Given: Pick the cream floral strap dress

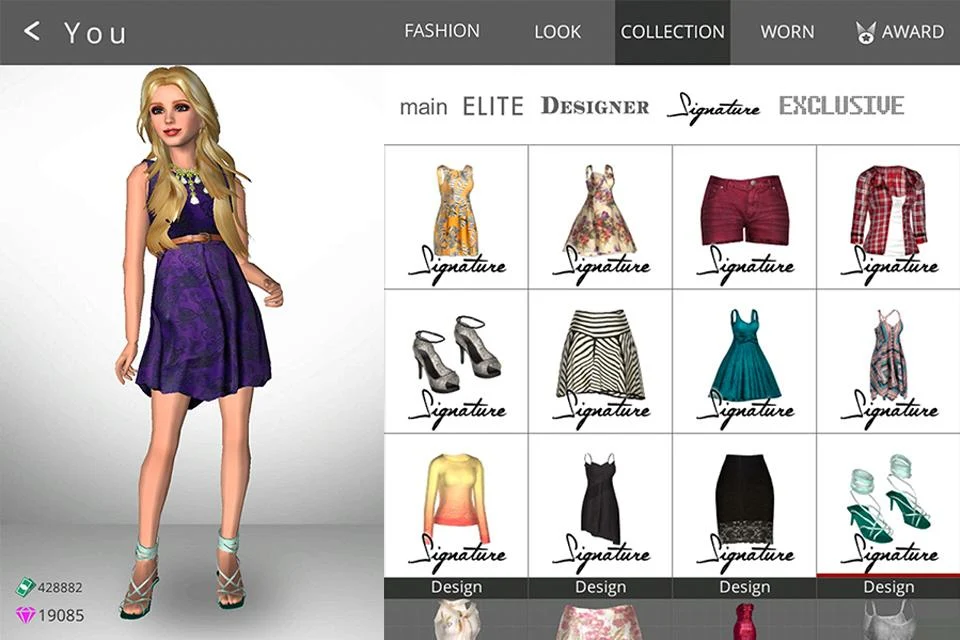Looking at the screenshot, I should tap(600, 217).
